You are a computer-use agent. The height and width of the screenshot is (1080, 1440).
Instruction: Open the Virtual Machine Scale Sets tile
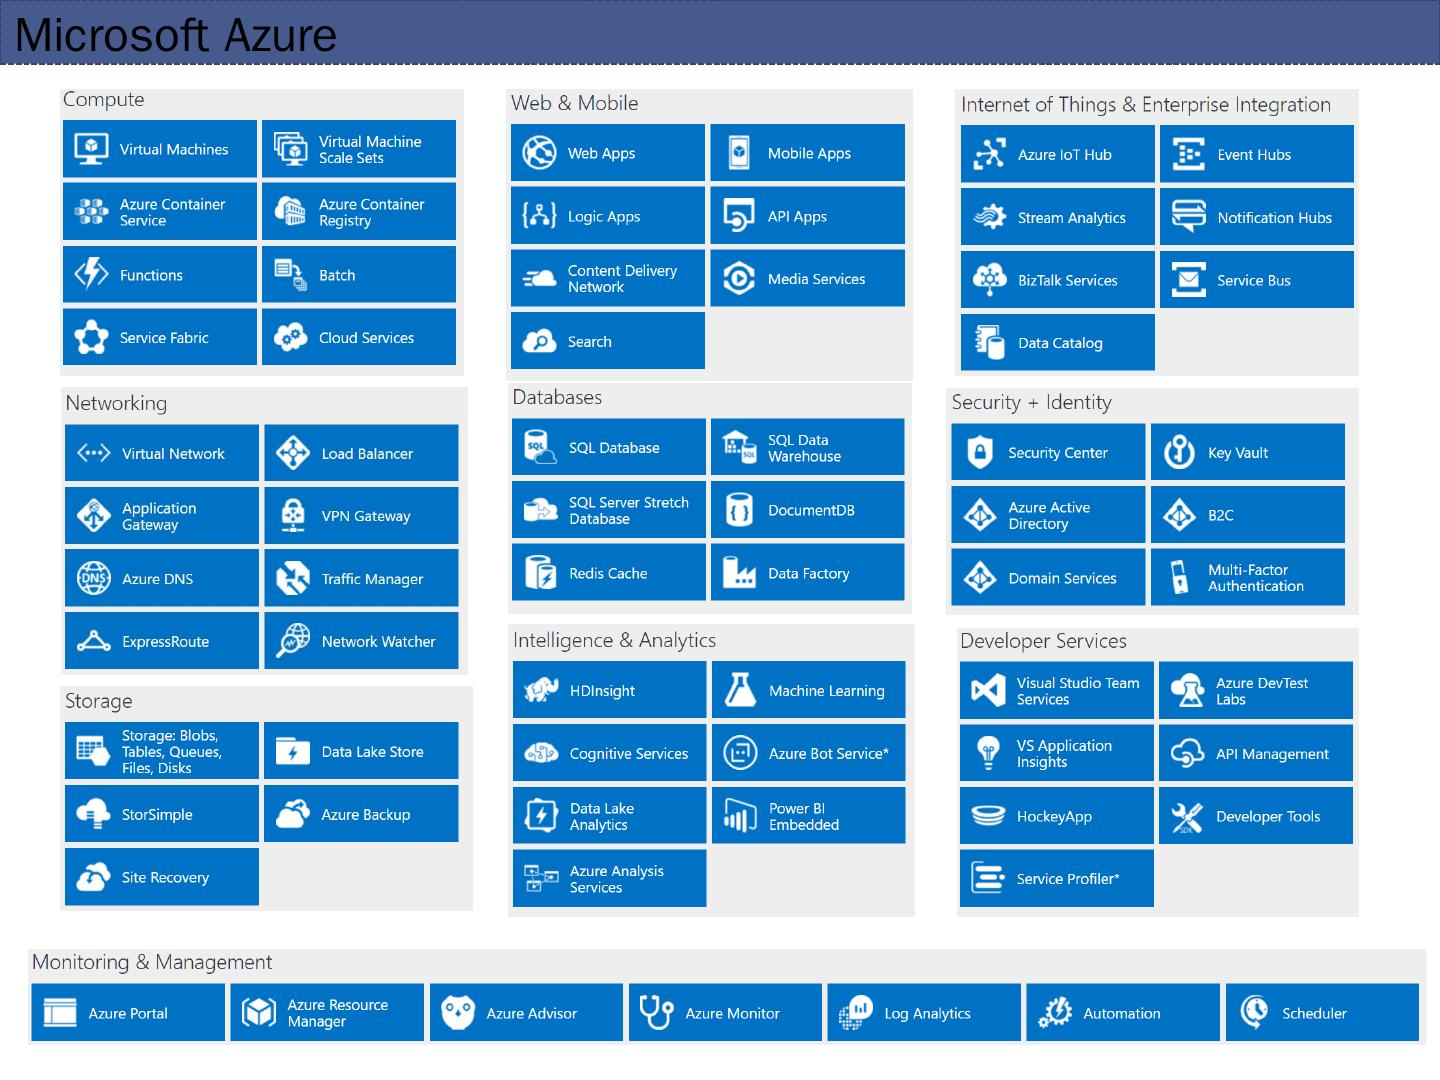click(359, 149)
